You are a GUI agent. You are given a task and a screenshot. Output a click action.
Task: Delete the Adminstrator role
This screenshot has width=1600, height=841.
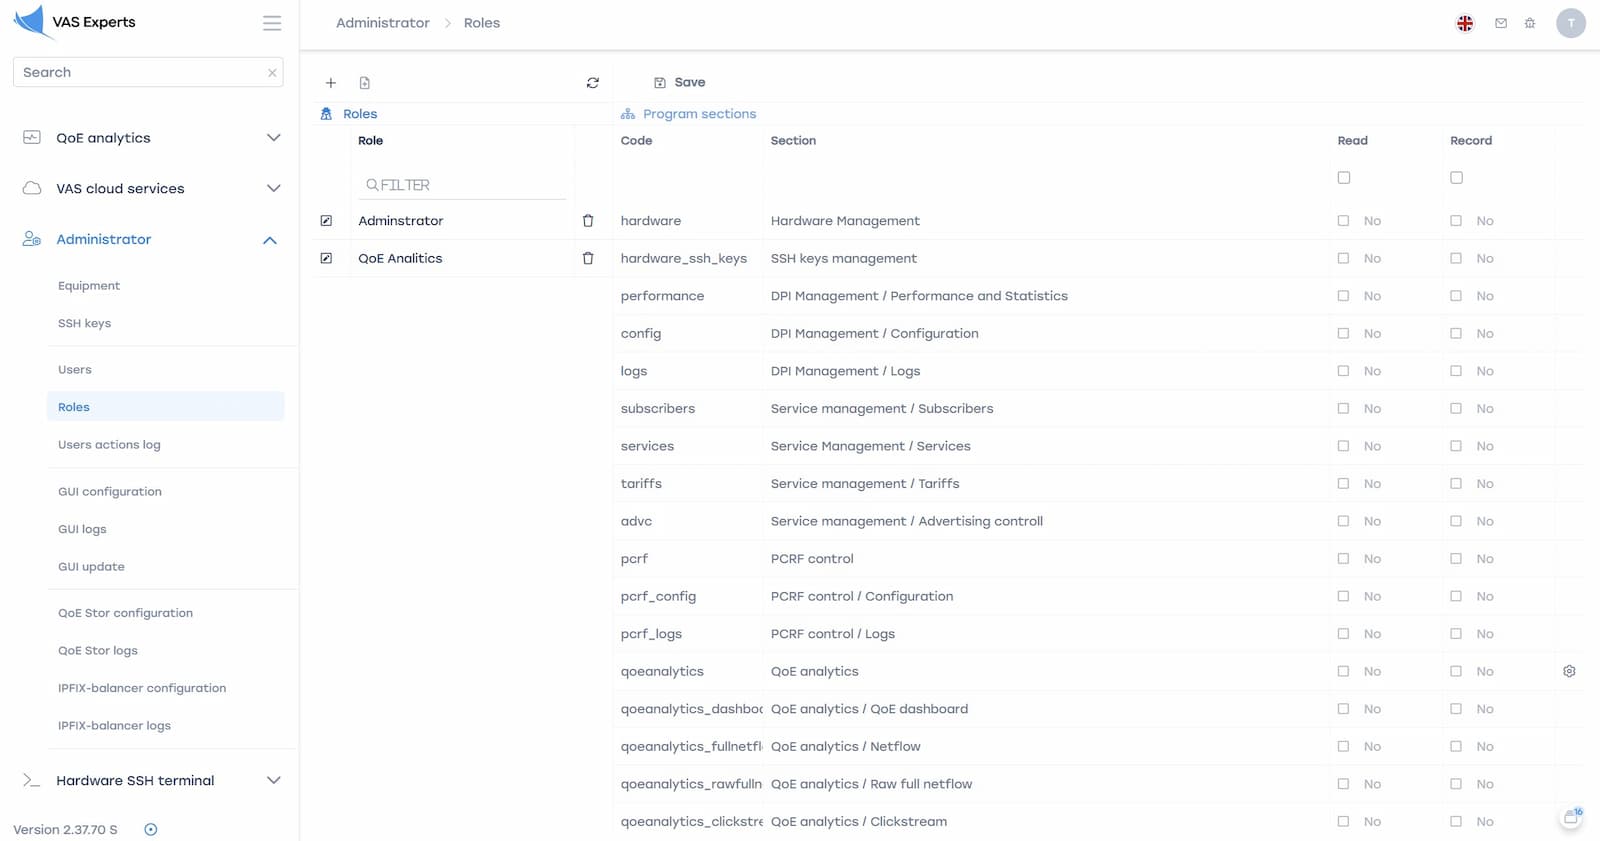588,221
